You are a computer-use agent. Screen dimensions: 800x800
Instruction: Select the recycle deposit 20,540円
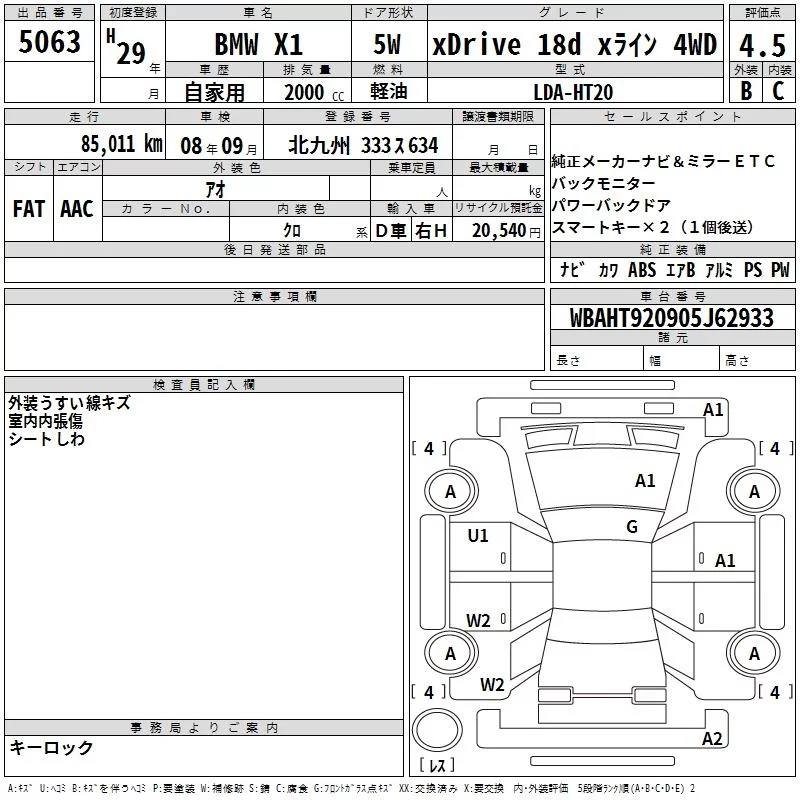pos(506,231)
